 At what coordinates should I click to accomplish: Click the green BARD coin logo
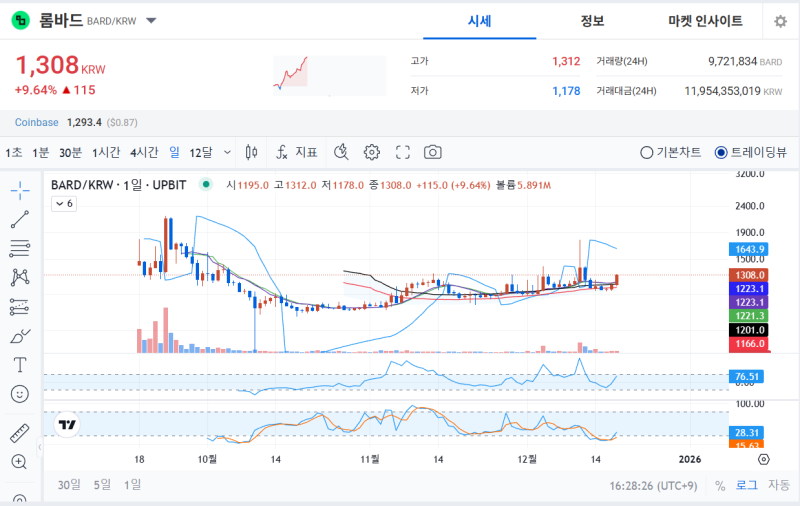(20, 20)
